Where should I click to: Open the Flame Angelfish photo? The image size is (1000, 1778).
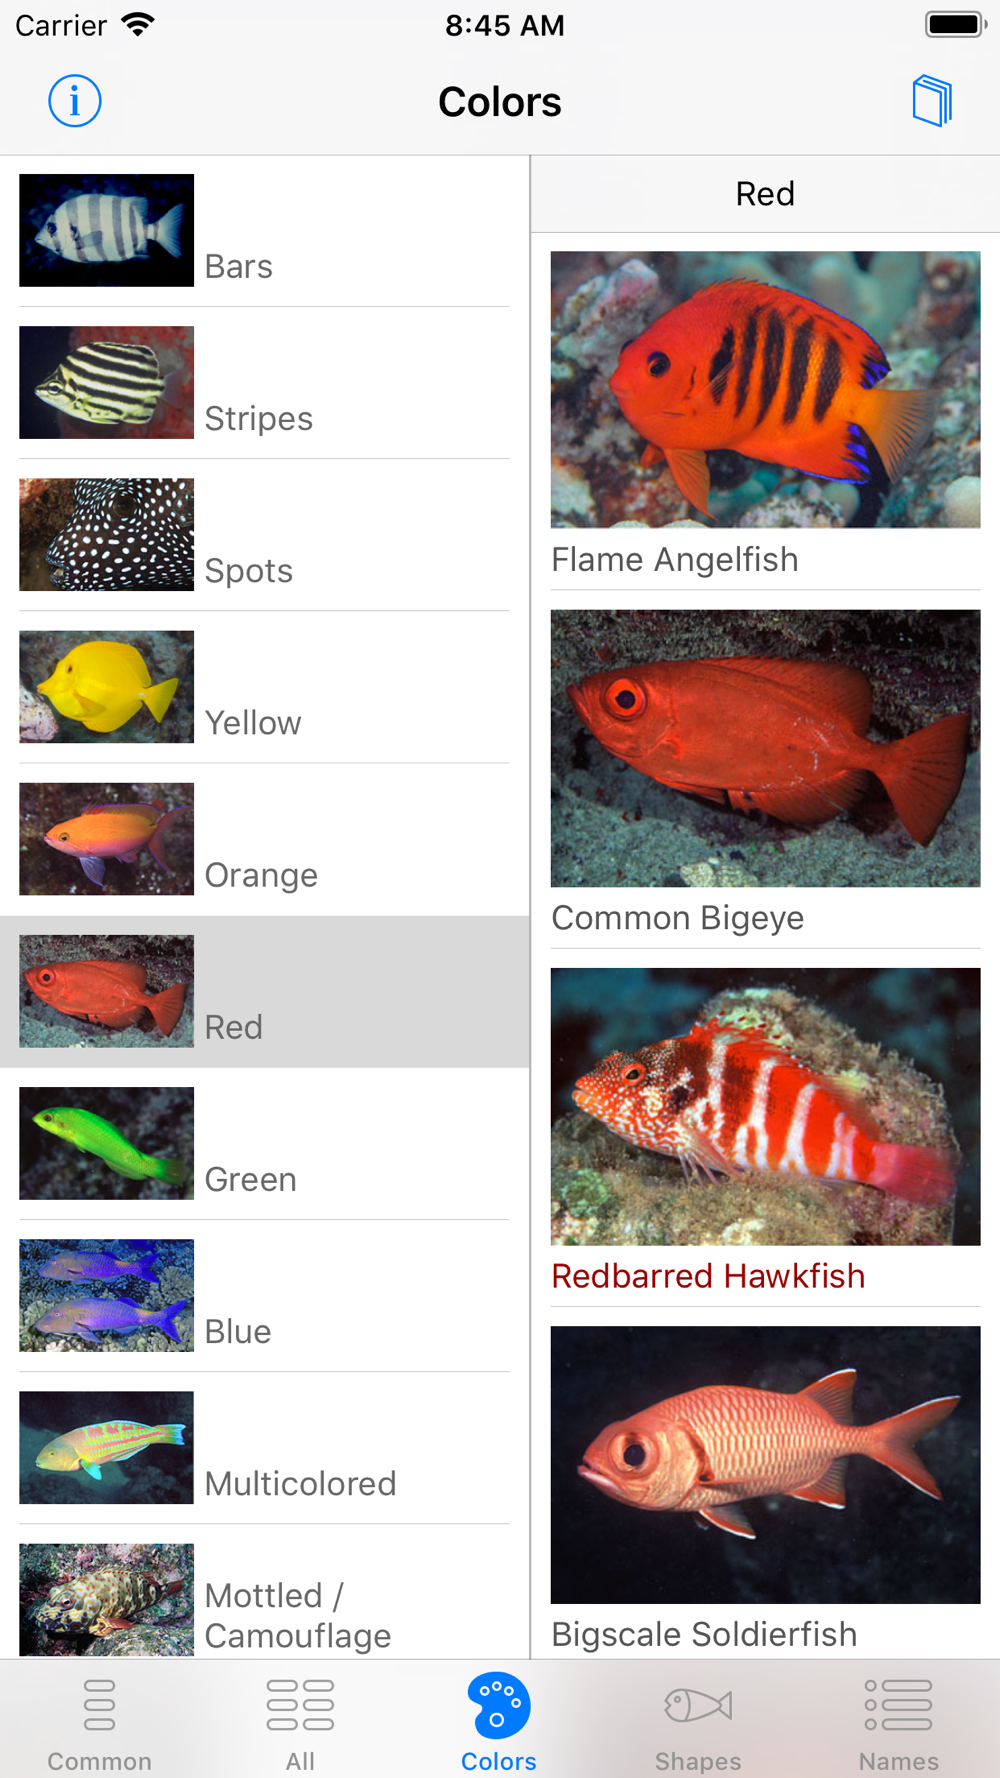point(765,389)
